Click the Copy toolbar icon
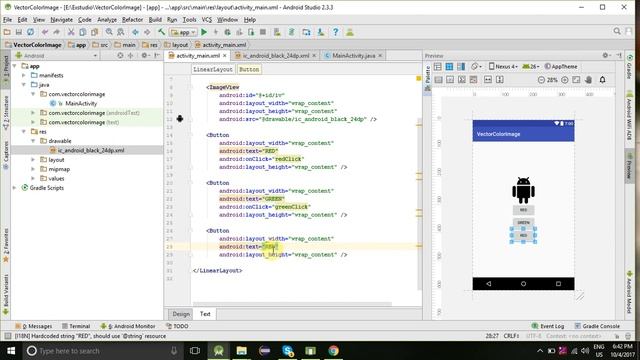Viewport: 640px width, 360px height. click(83, 32)
